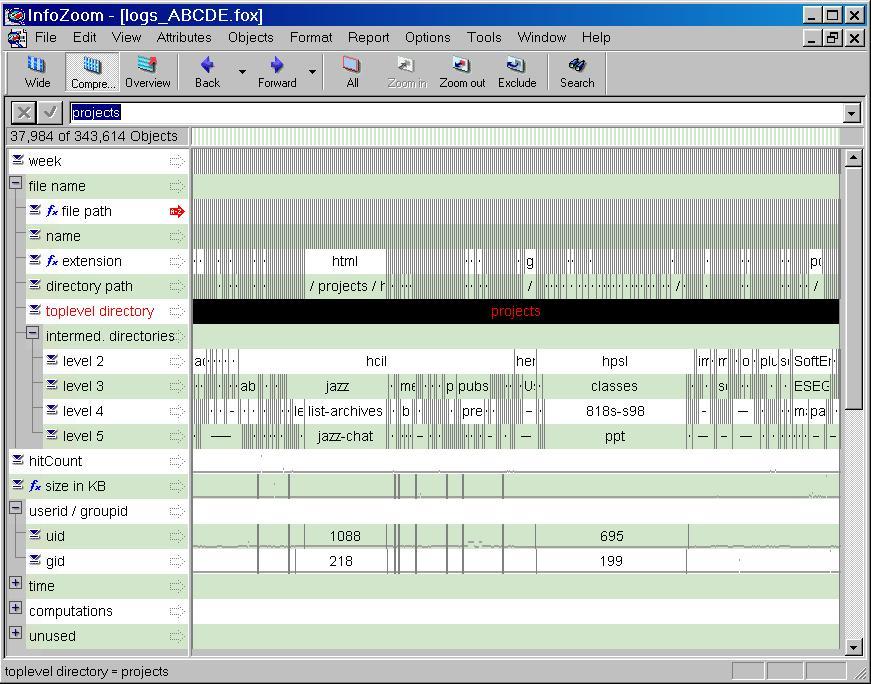The height and width of the screenshot is (684, 871).
Task: Open the value input combo box dropdown
Action: (851, 114)
